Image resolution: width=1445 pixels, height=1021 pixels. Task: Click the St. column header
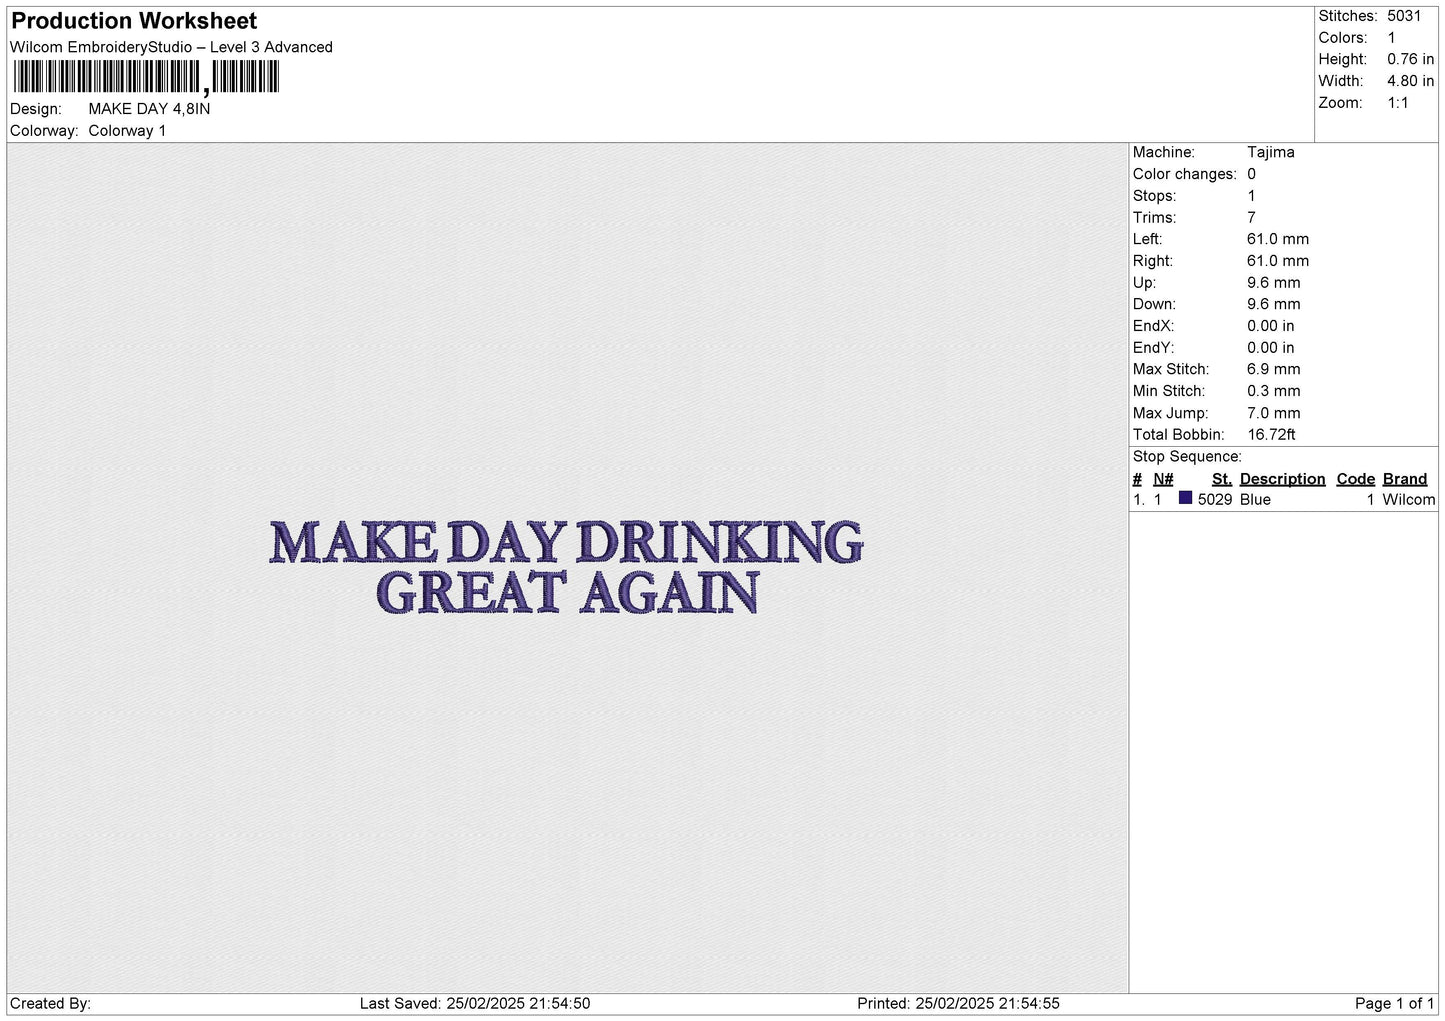(x=1221, y=479)
